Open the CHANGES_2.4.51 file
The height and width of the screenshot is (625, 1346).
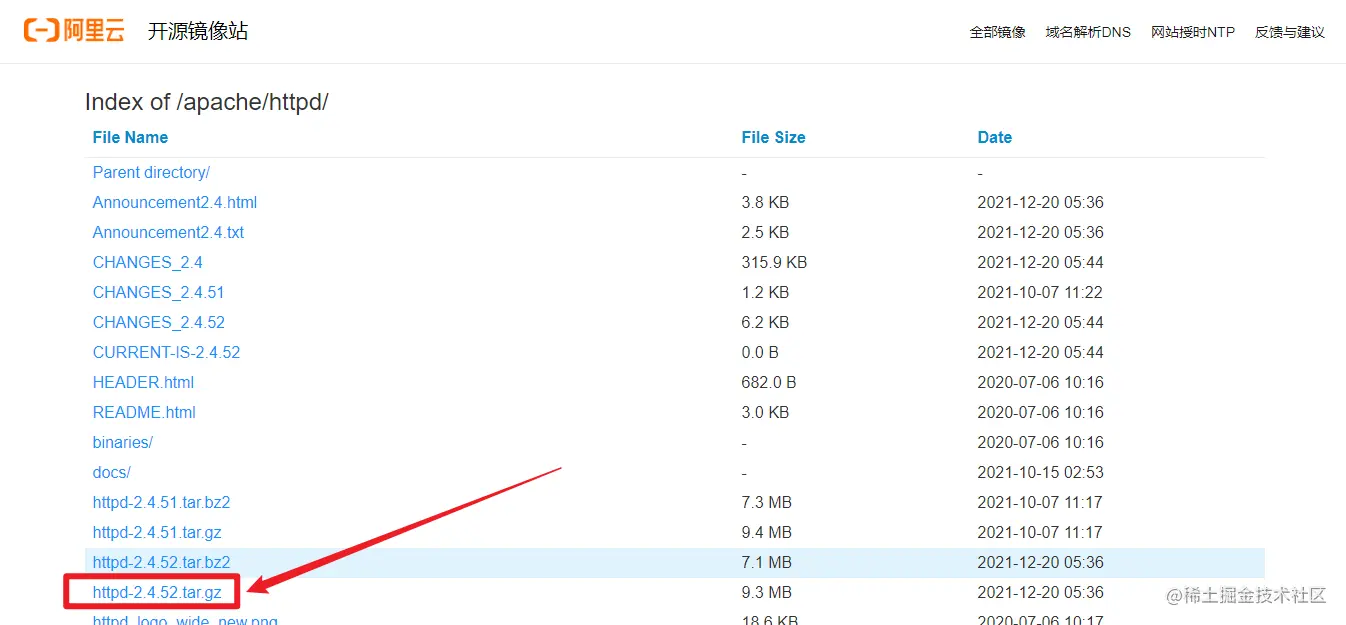[159, 292]
